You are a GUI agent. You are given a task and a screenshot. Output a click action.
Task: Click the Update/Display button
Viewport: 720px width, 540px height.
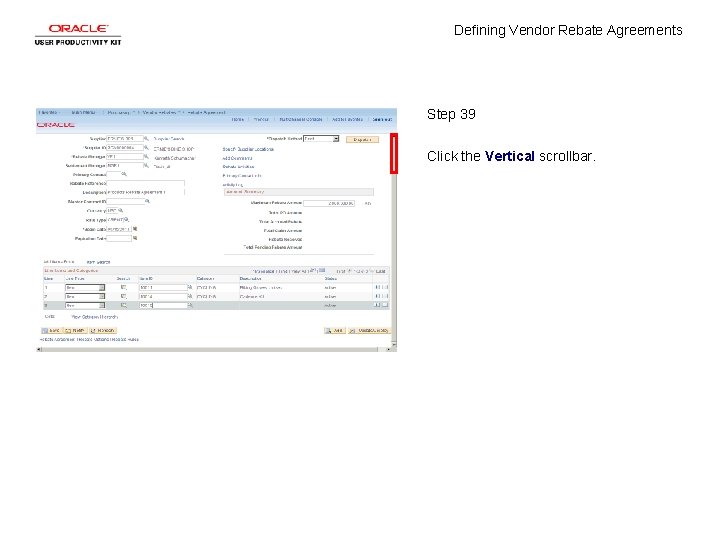[x=369, y=331]
